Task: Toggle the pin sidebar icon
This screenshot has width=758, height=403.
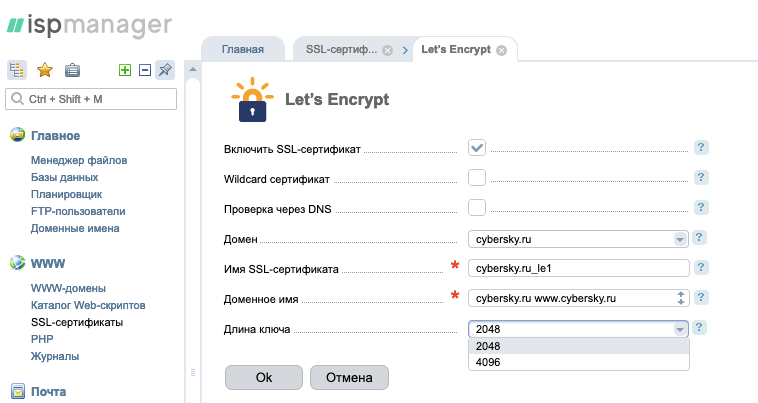Action: (165, 70)
